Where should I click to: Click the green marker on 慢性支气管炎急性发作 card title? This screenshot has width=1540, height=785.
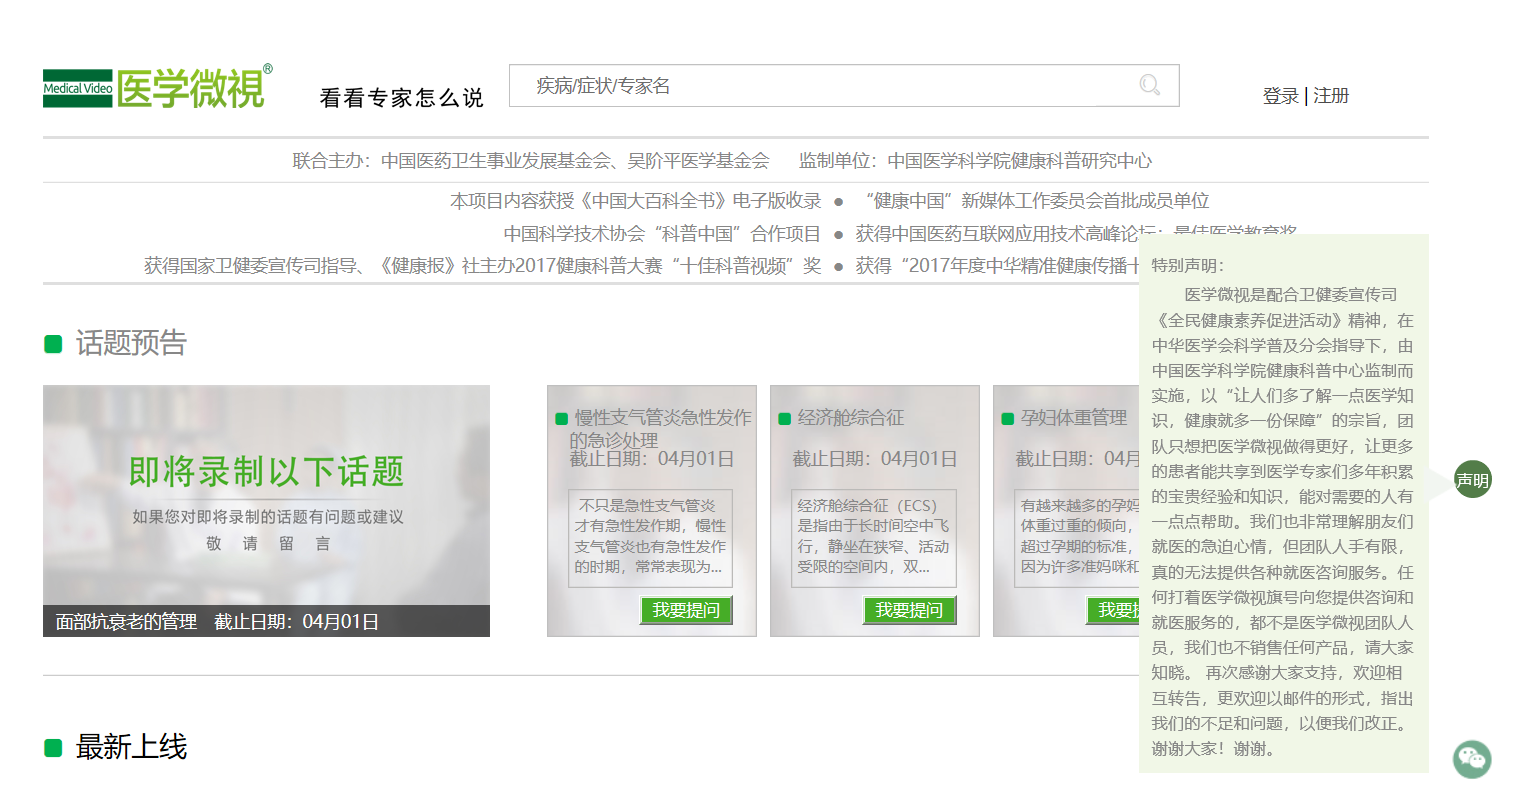point(561,418)
